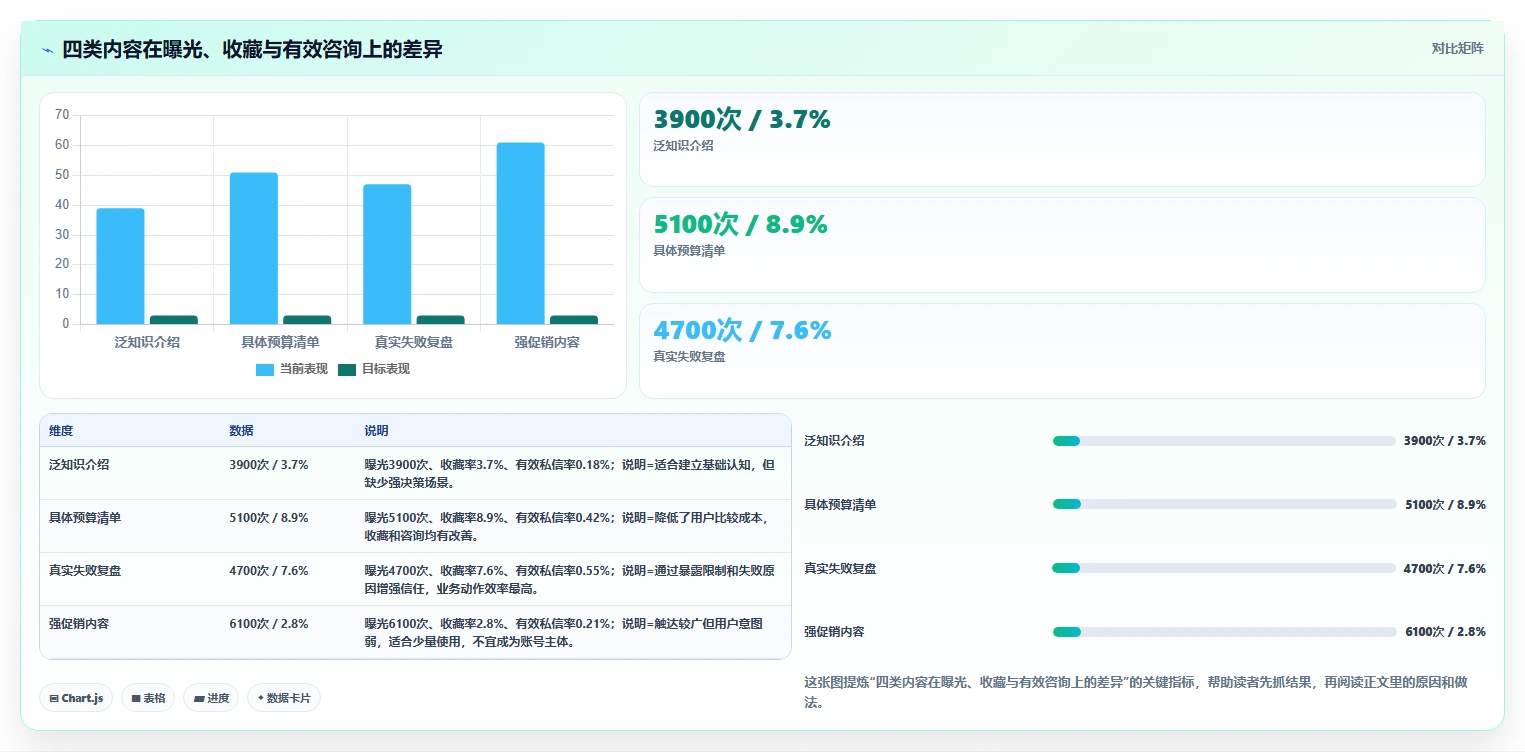This screenshot has width=1525, height=752.
Task: Click the description starting 曝光5100次
Action: [569, 527]
